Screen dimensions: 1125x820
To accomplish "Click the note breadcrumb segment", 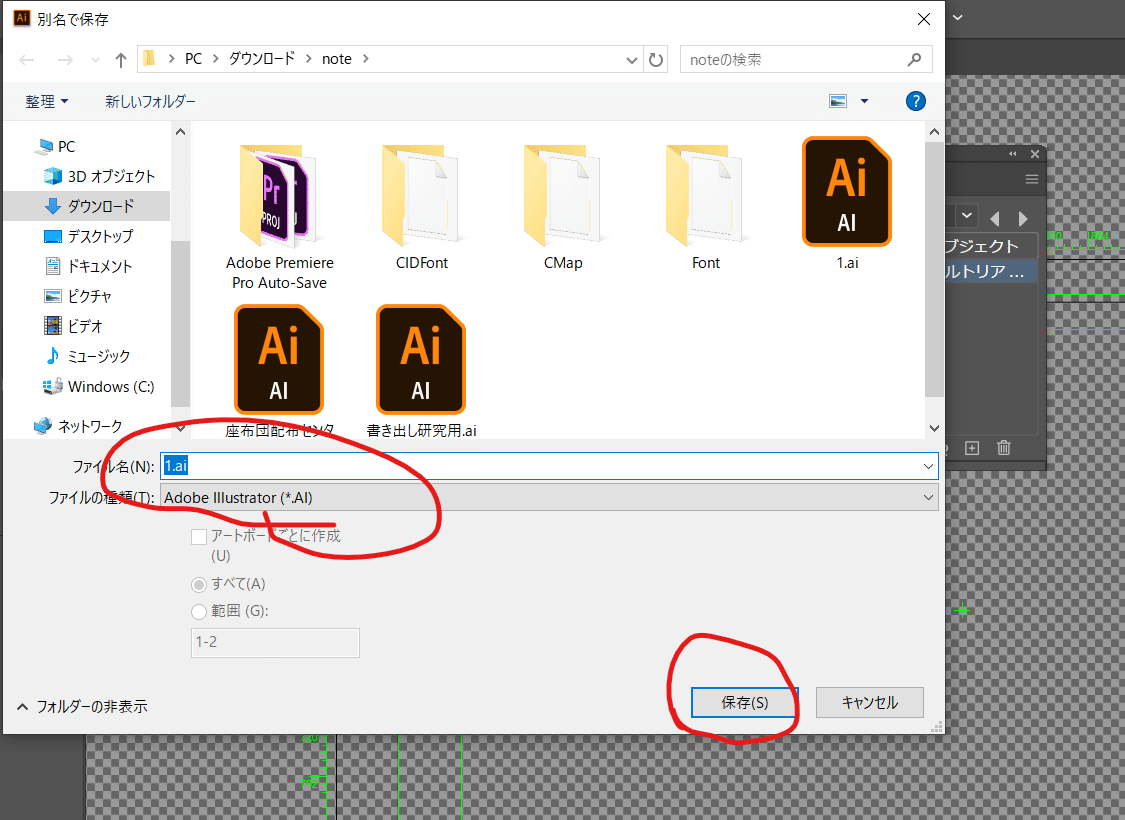I will click(x=336, y=60).
